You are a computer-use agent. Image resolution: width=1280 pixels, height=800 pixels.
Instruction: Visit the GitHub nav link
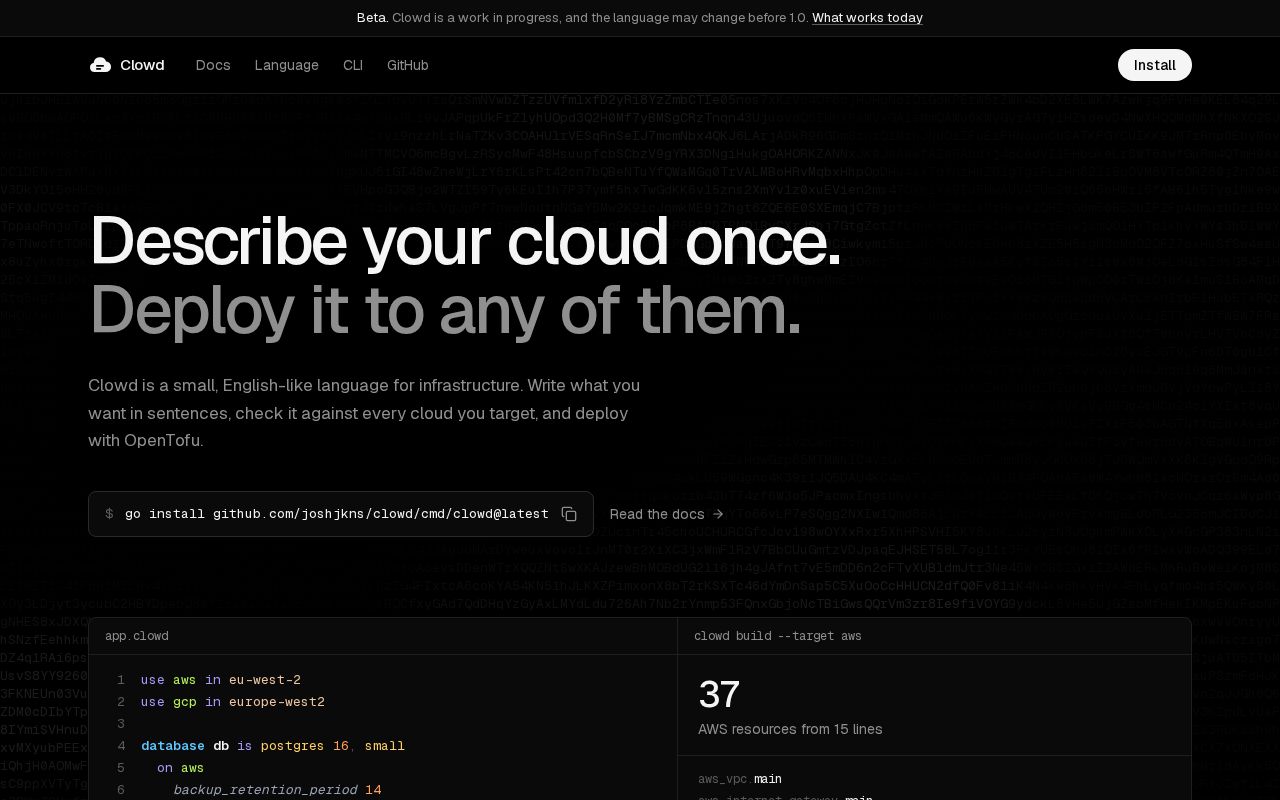coord(408,65)
